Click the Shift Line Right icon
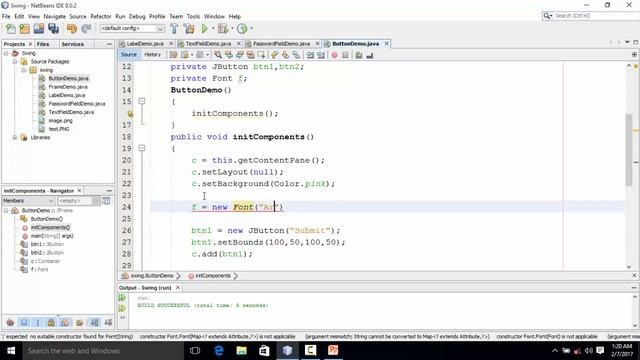This screenshot has width=640, height=360. pos(320,55)
